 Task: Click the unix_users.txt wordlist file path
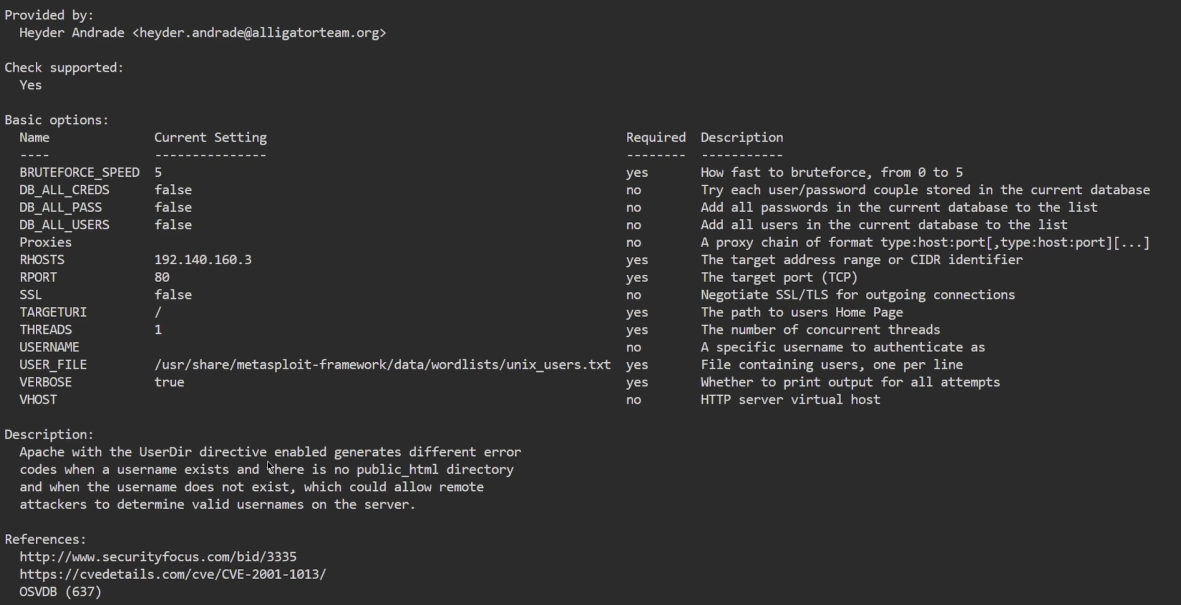click(382, 365)
